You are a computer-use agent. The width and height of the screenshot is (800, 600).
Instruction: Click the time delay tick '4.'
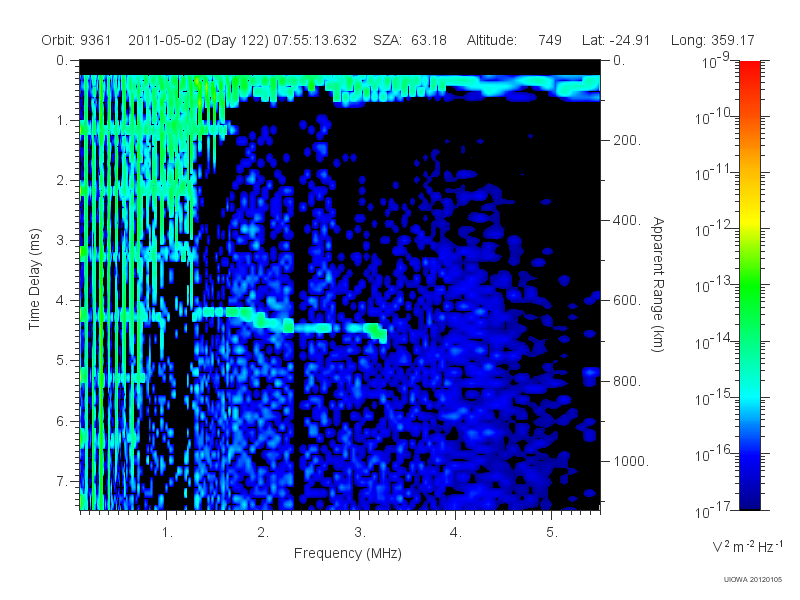(x=62, y=301)
